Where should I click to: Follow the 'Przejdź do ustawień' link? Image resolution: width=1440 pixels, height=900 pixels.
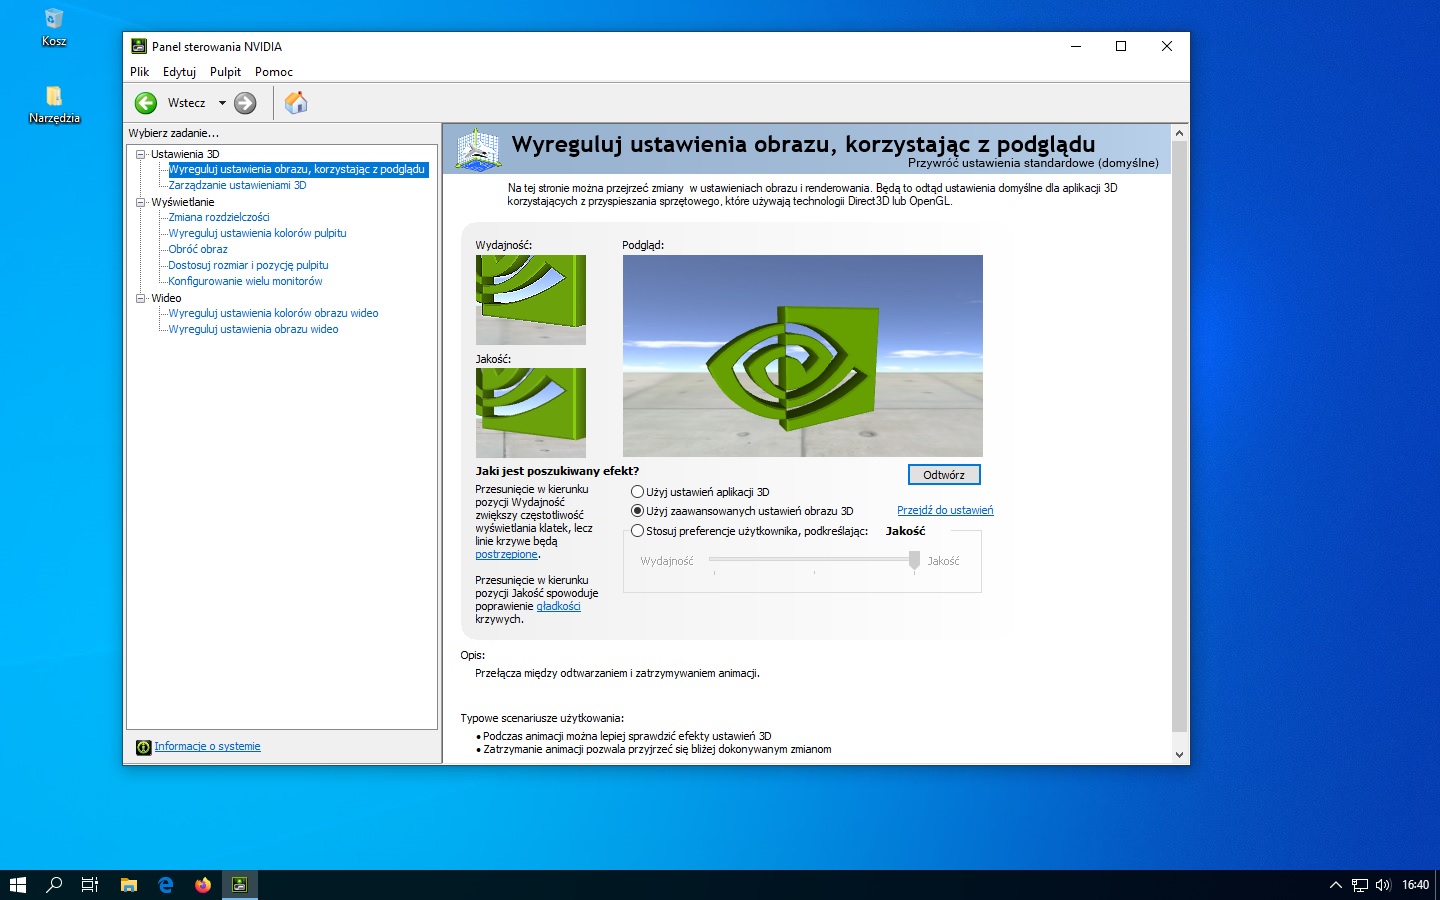pos(944,510)
